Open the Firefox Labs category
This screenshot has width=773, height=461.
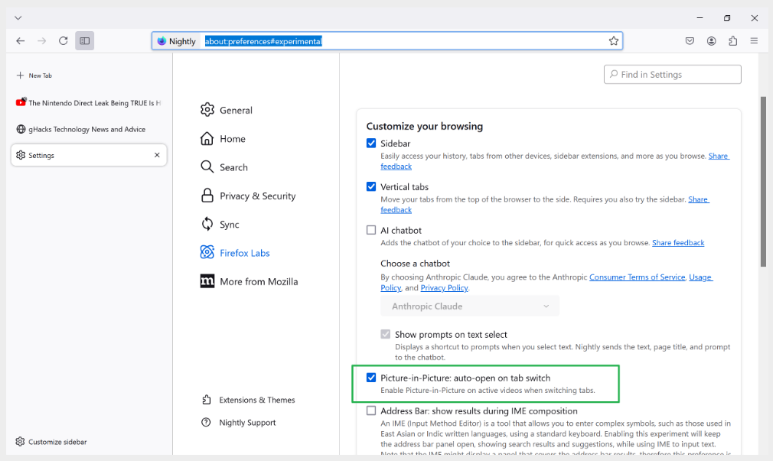point(235,253)
